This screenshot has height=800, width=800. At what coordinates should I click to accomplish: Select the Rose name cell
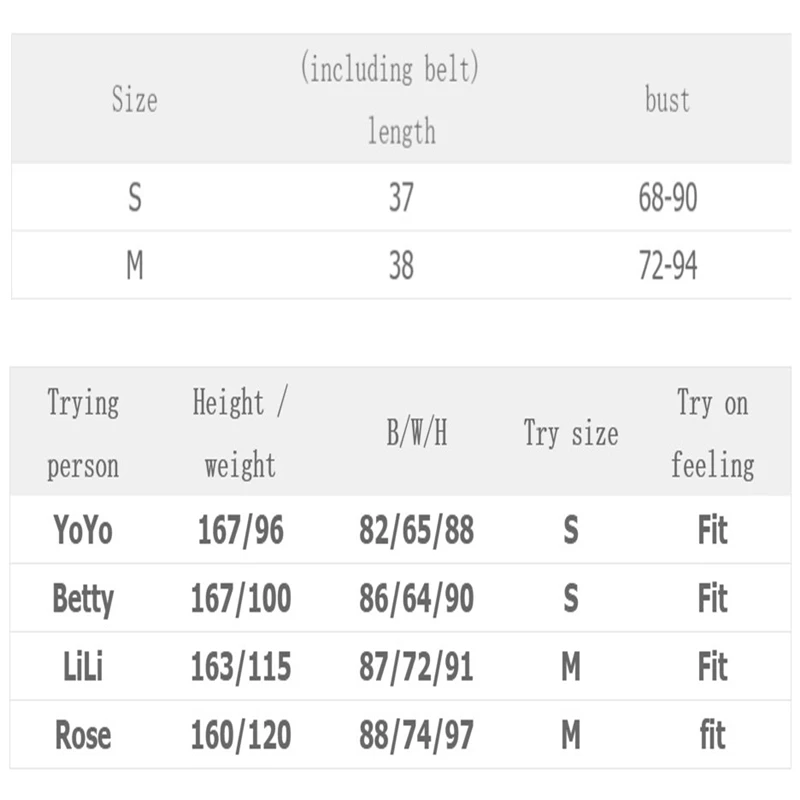pyautogui.click(x=83, y=735)
